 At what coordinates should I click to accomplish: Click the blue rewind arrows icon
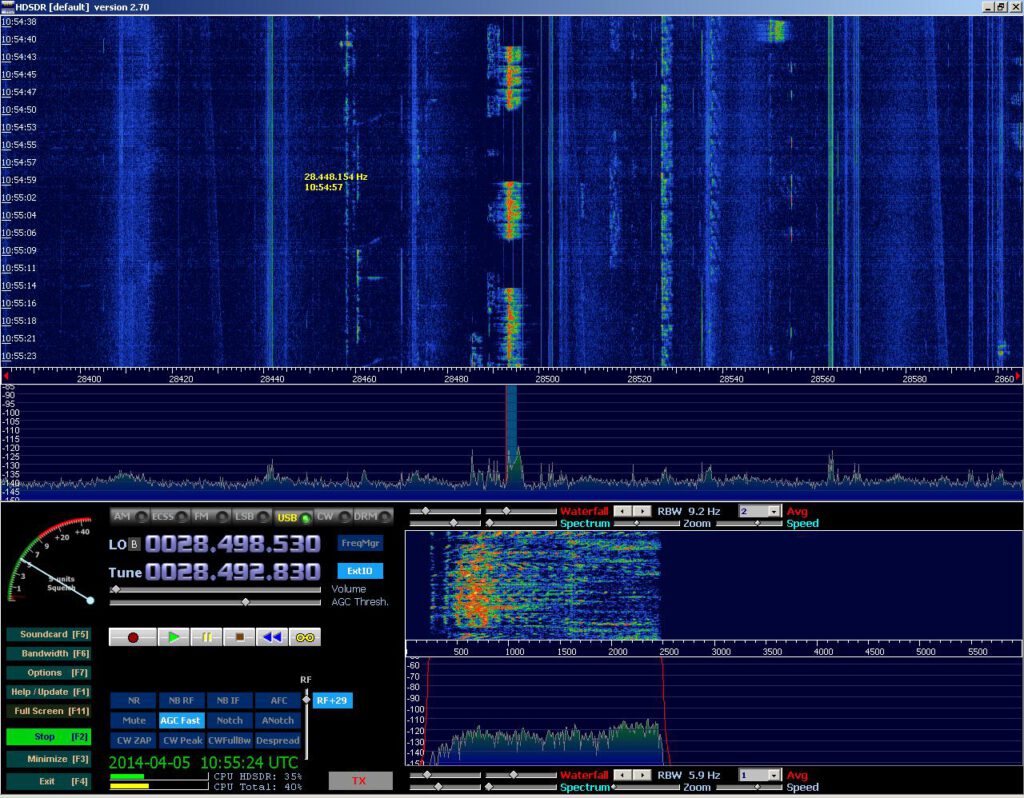click(272, 637)
